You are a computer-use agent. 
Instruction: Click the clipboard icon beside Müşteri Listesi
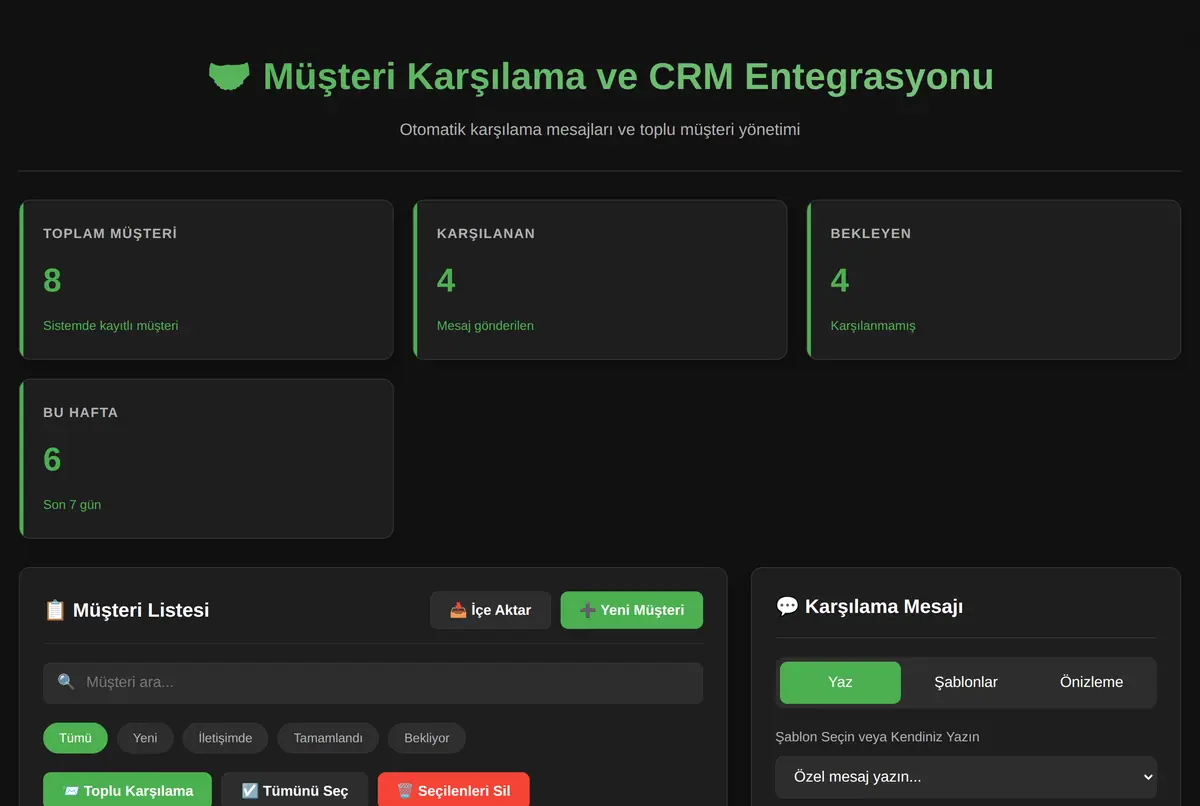[x=55, y=610]
